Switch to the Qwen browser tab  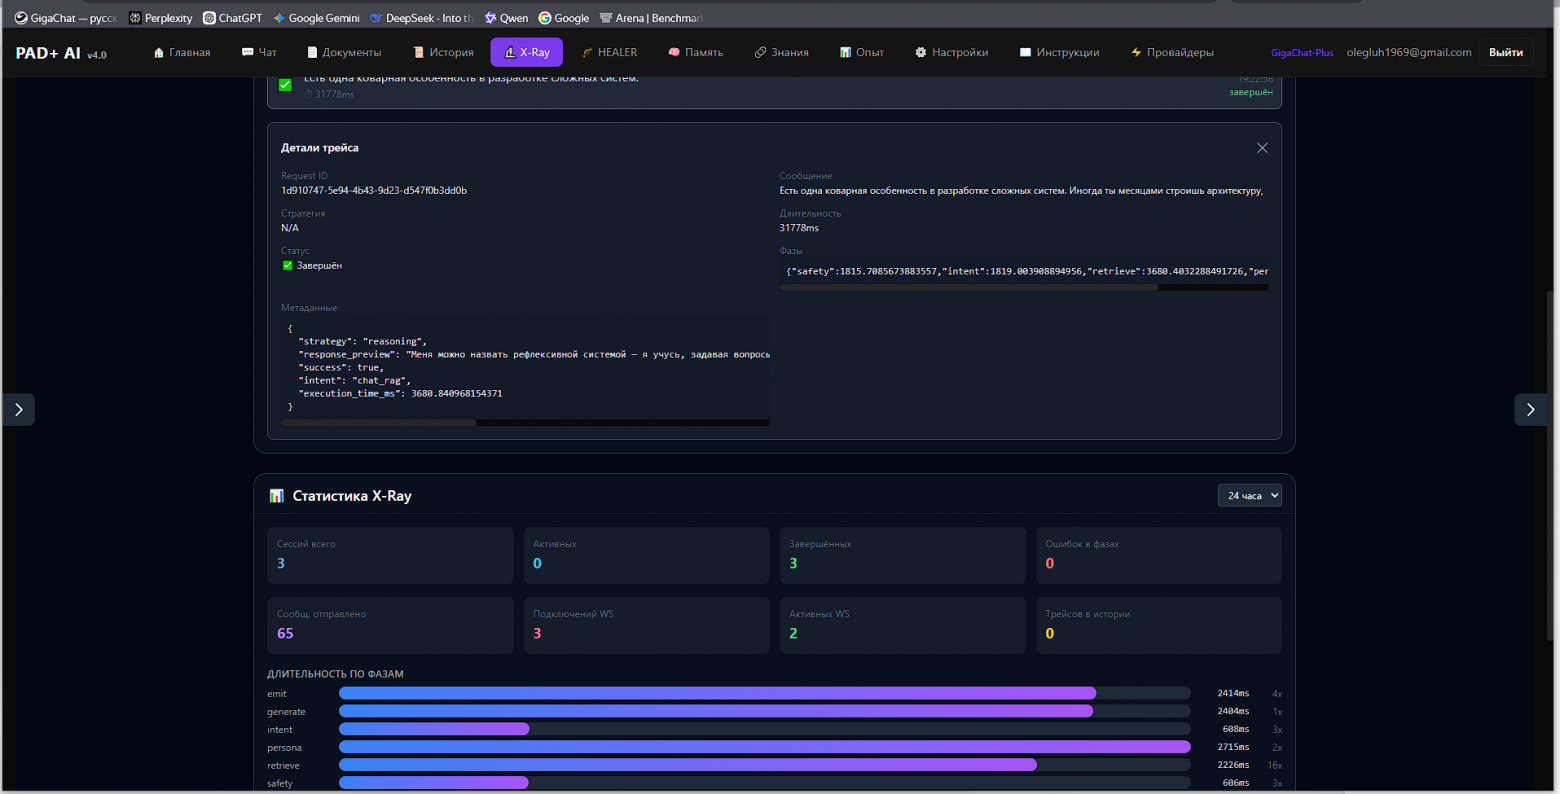tap(506, 18)
